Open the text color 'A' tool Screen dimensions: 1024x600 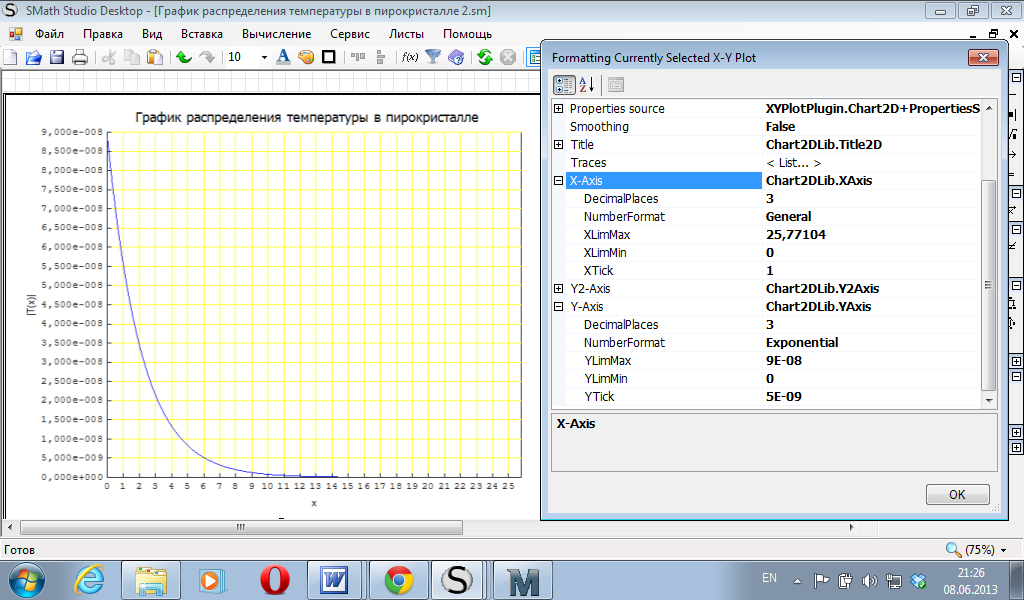283,57
